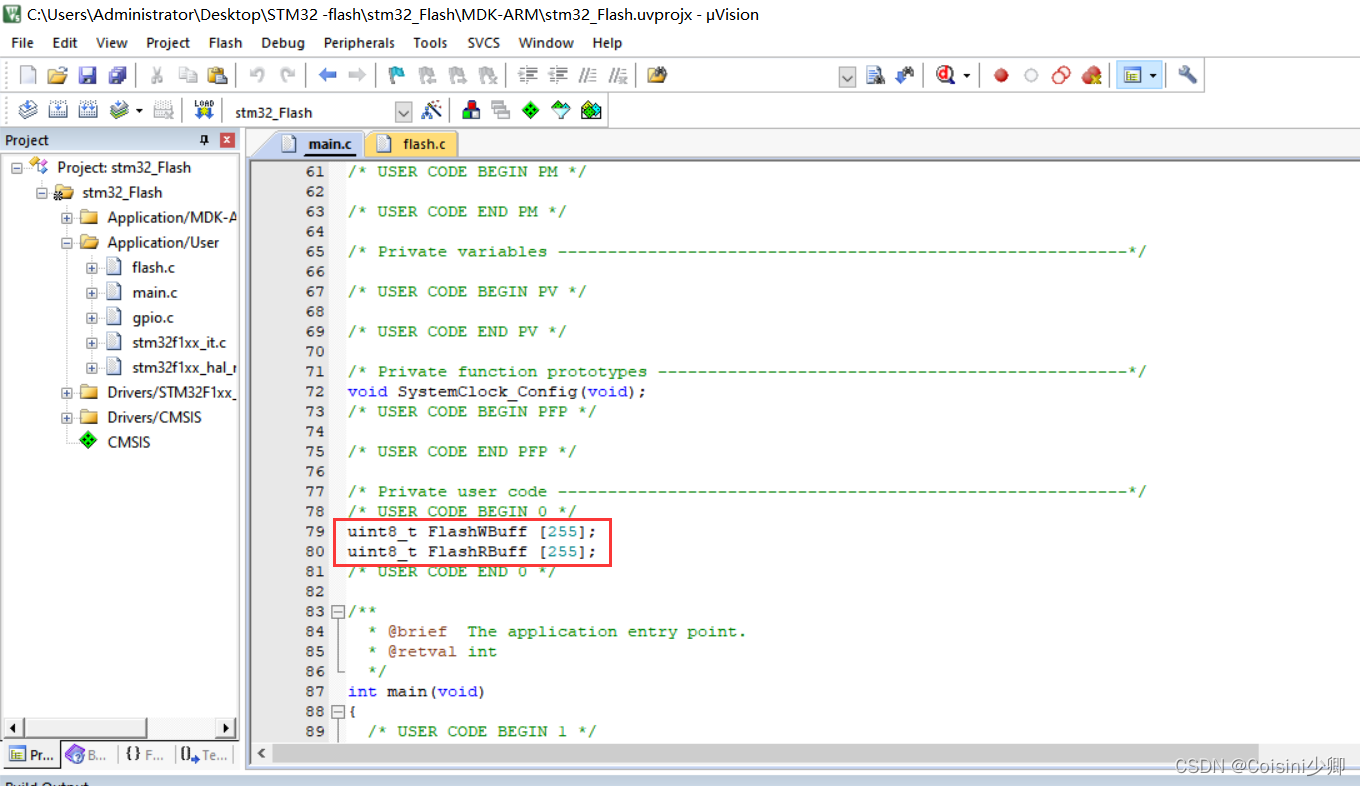Click the Save All icon
1360x786 pixels.
click(x=118, y=75)
